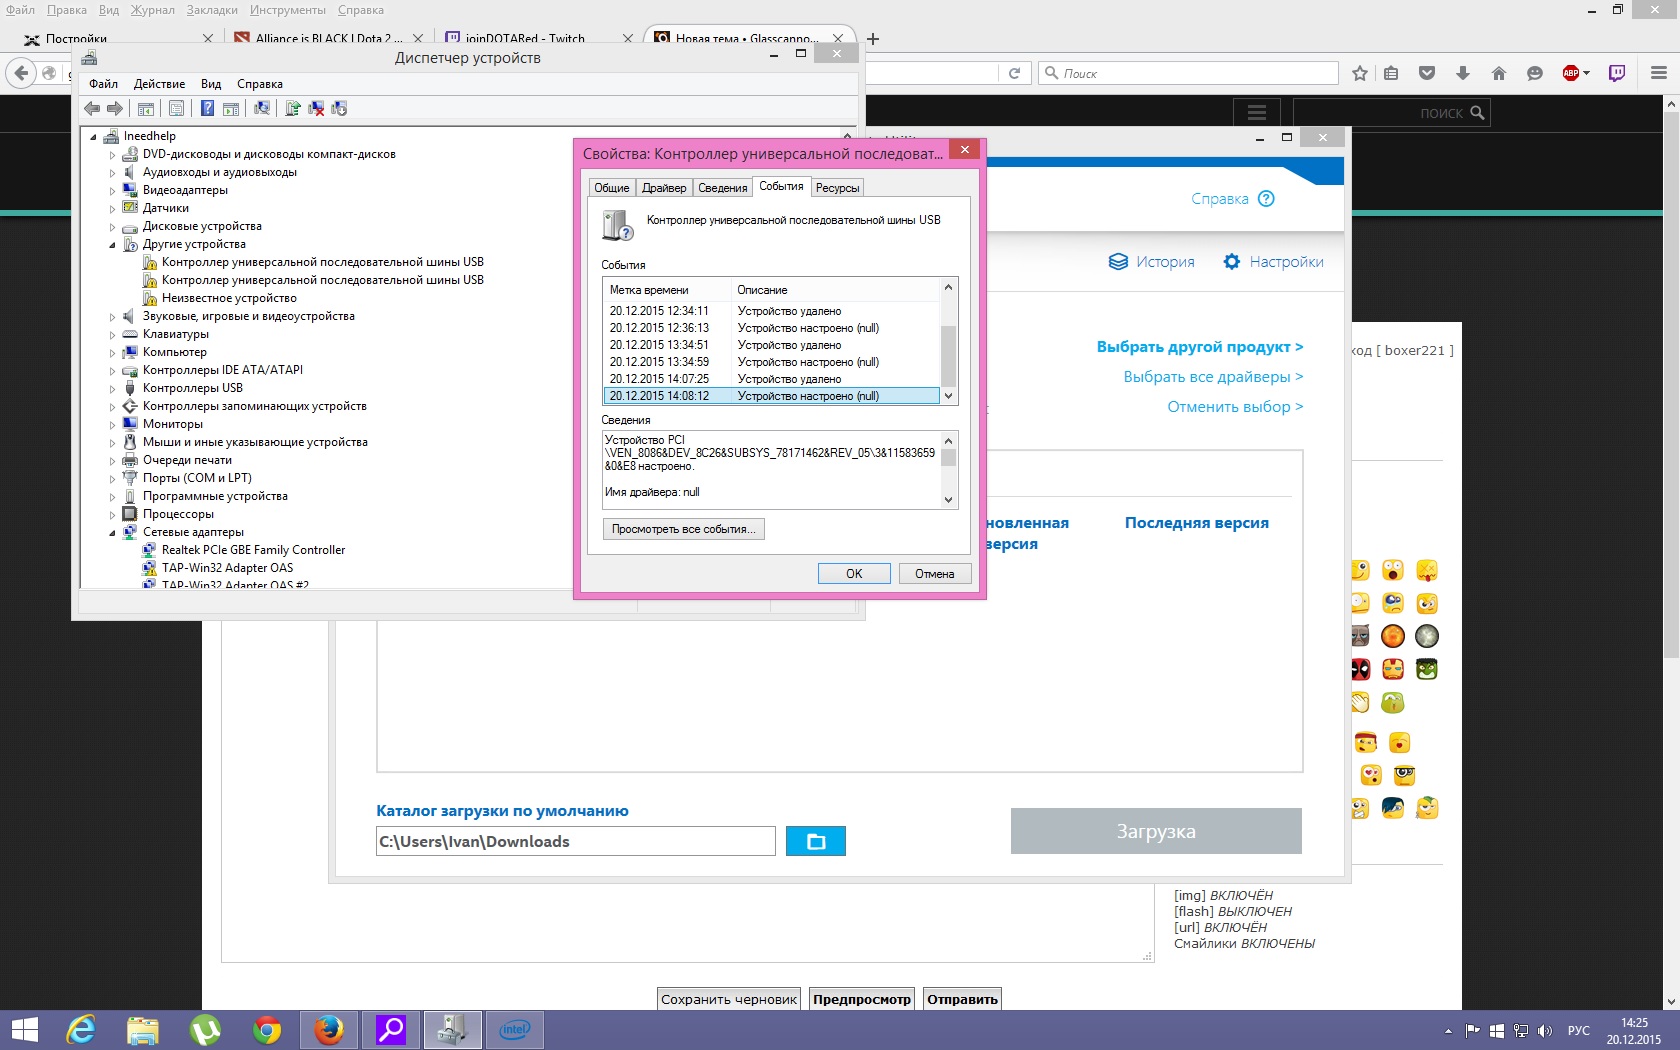The image size is (1680, 1050).
Task: Click the blue Help question-mark toolbar icon
Action: 207,108
